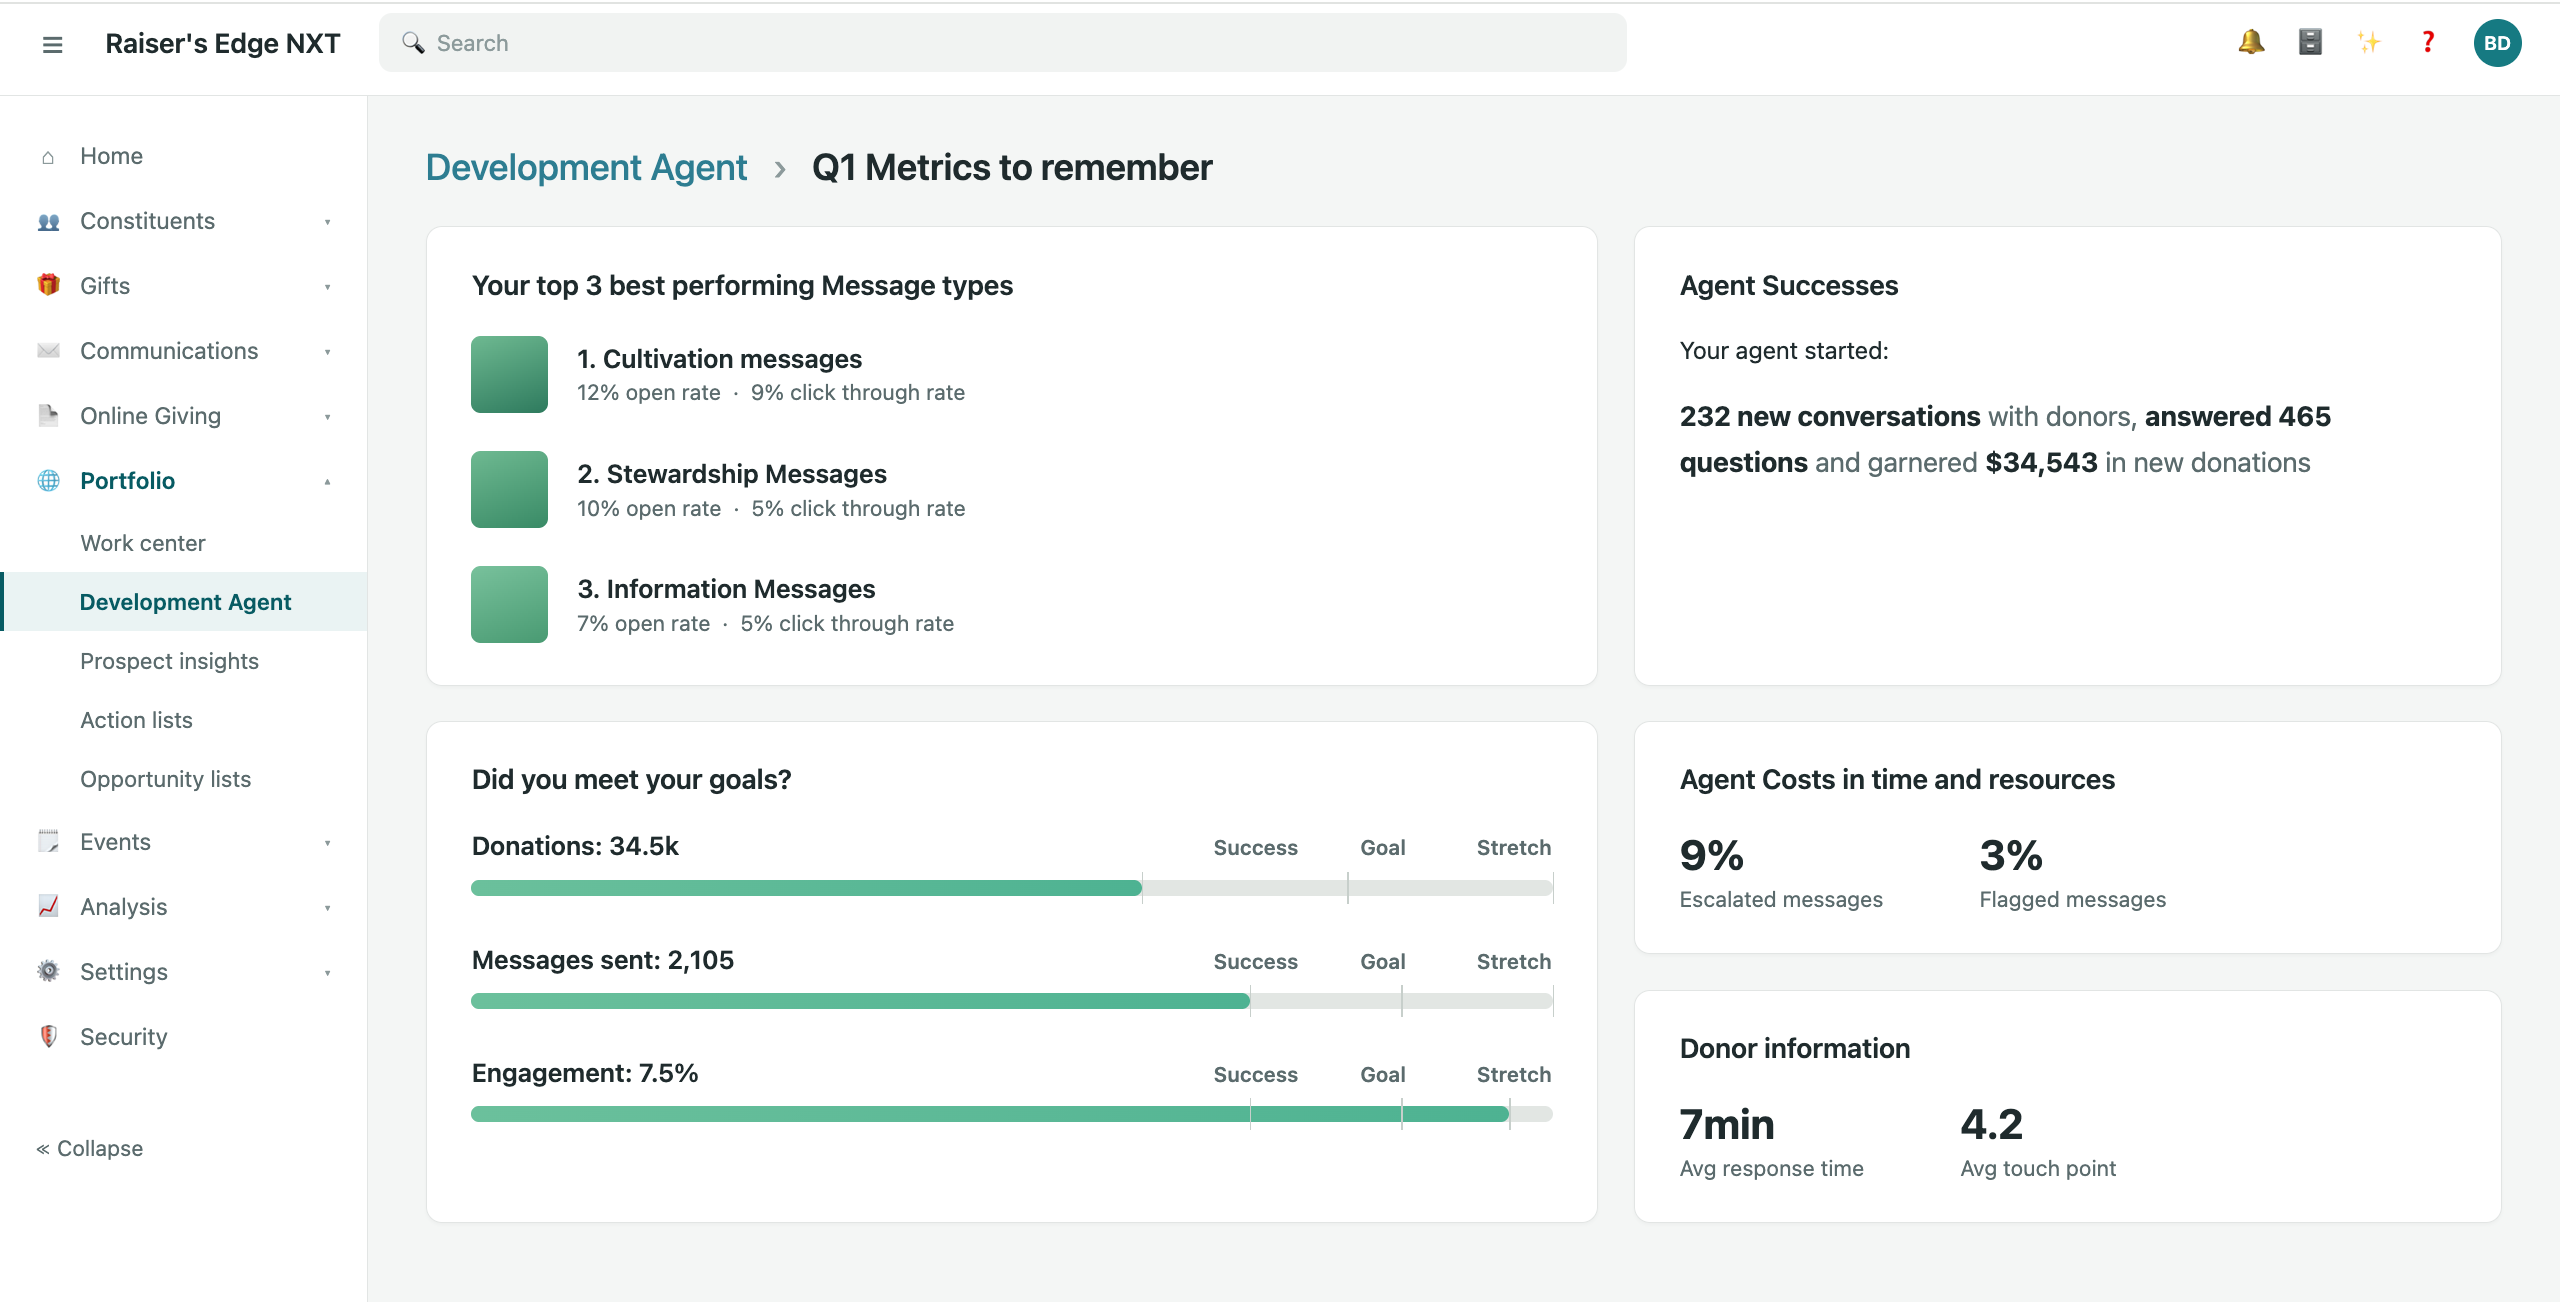Click '232 new conversations' text
The image size is (2560, 1302).
1829,416
